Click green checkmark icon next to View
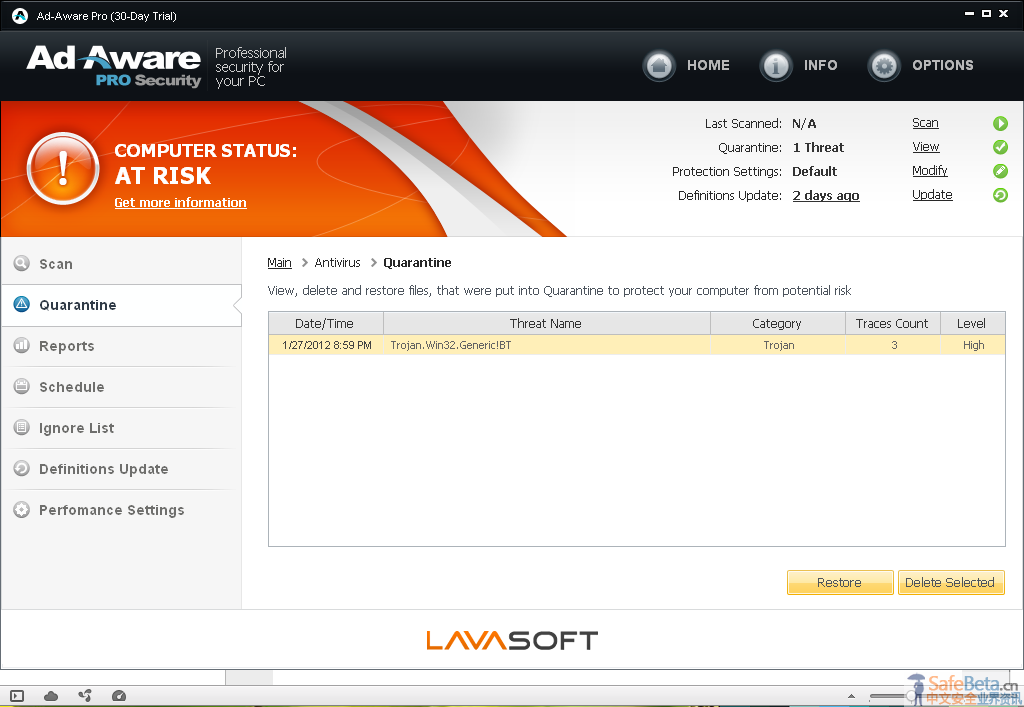This screenshot has width=1024, height=707. (1000, 147)
